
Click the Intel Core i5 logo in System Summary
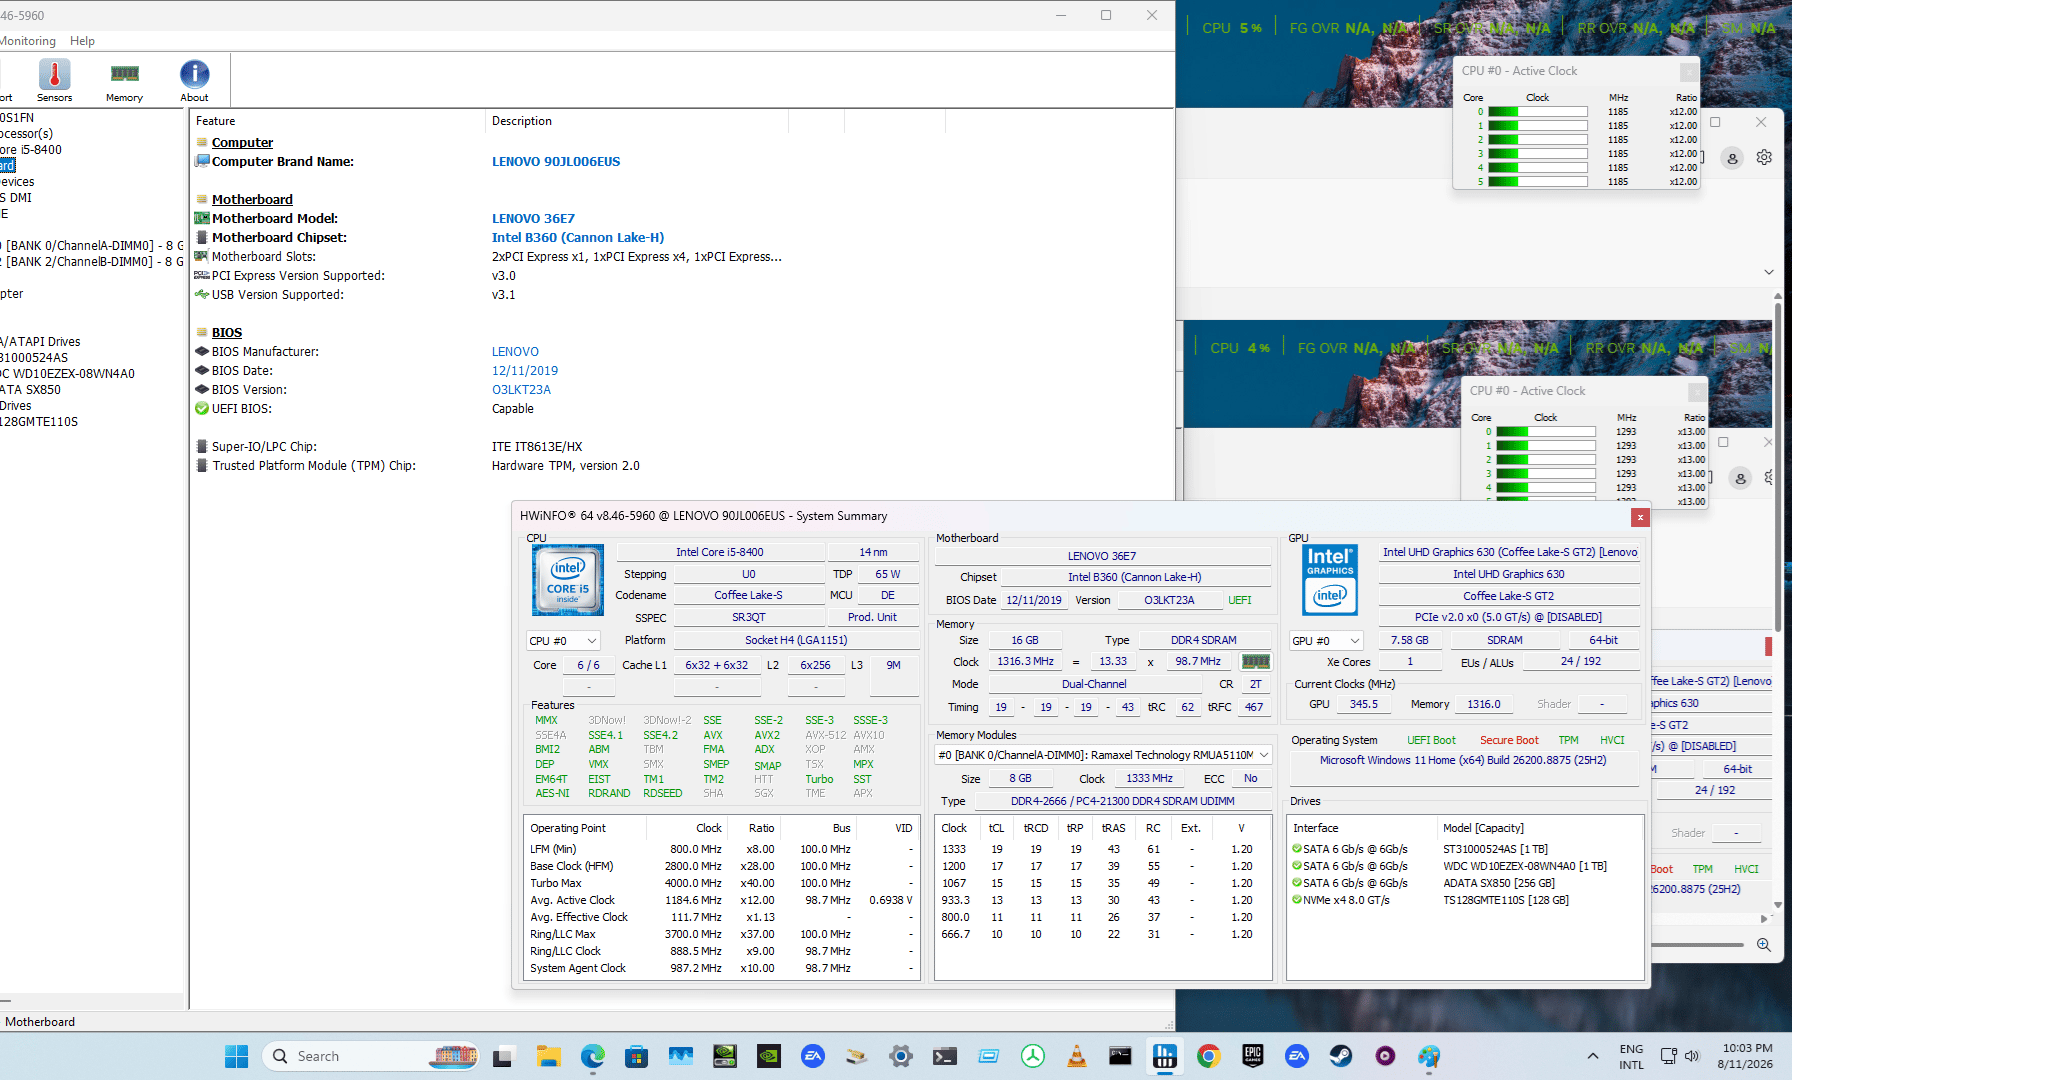pos(567,580)
